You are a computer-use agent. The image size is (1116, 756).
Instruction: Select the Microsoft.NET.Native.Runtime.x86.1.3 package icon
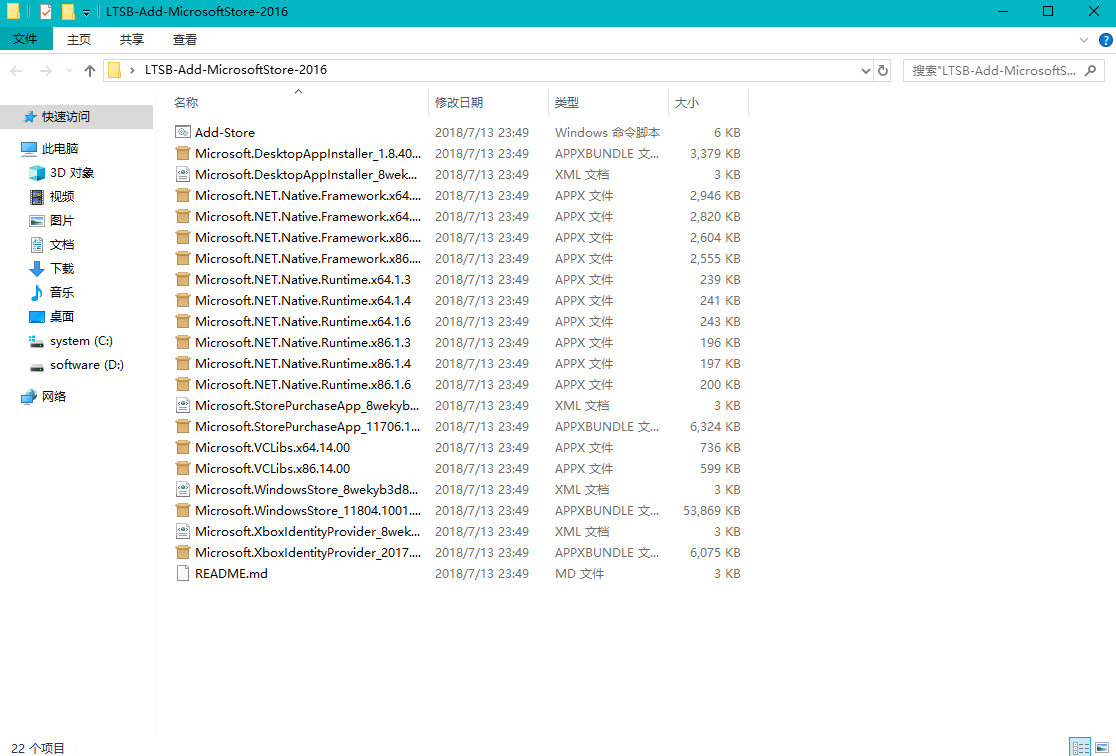point(183,342)
